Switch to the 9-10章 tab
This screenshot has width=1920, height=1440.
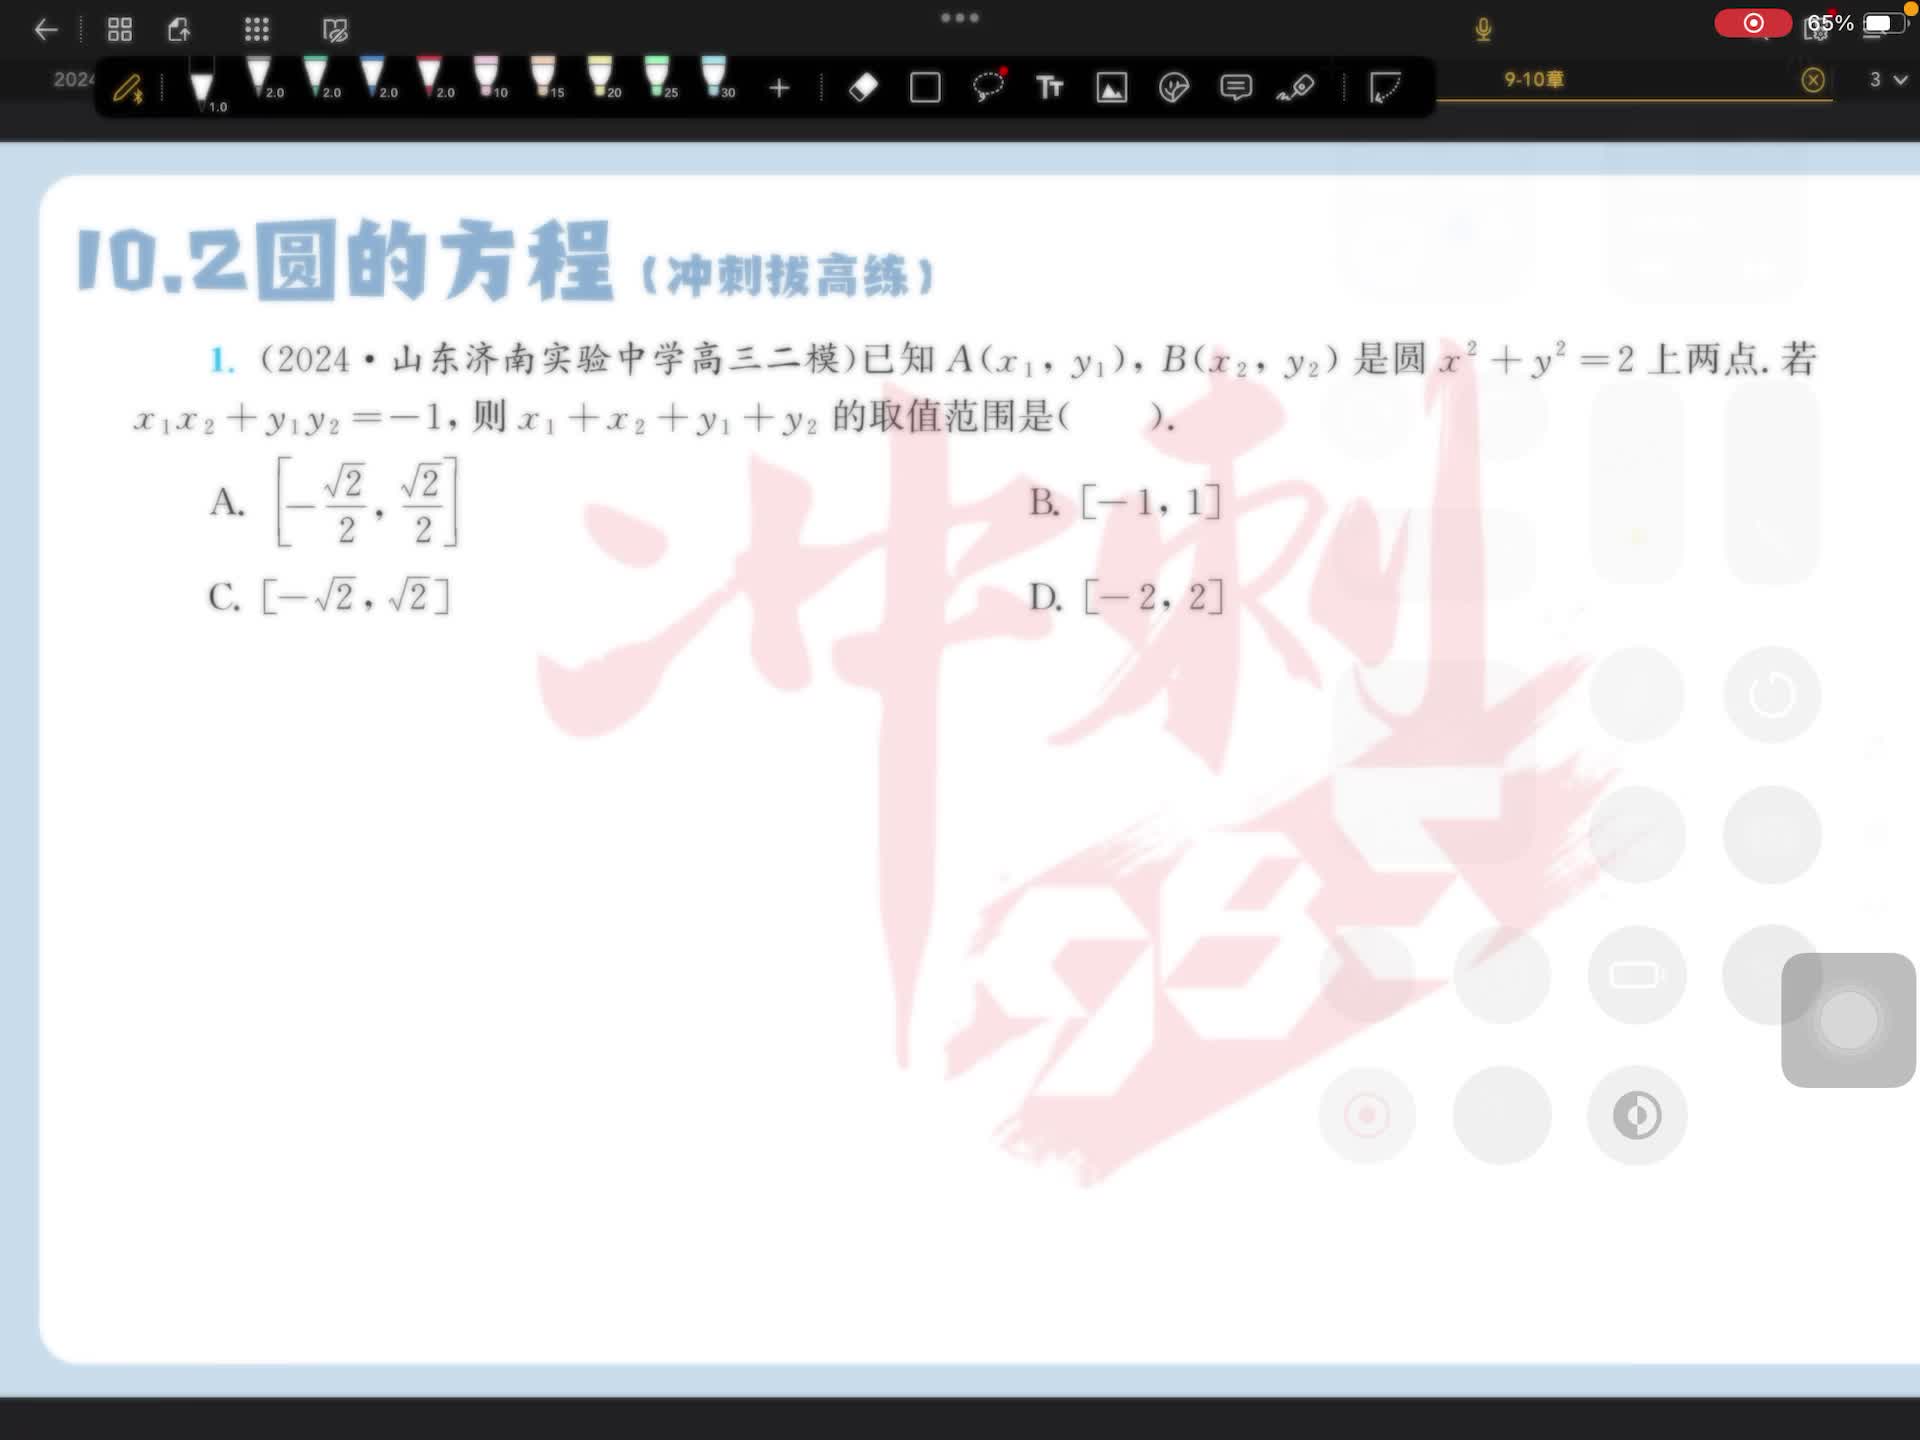1533,80
